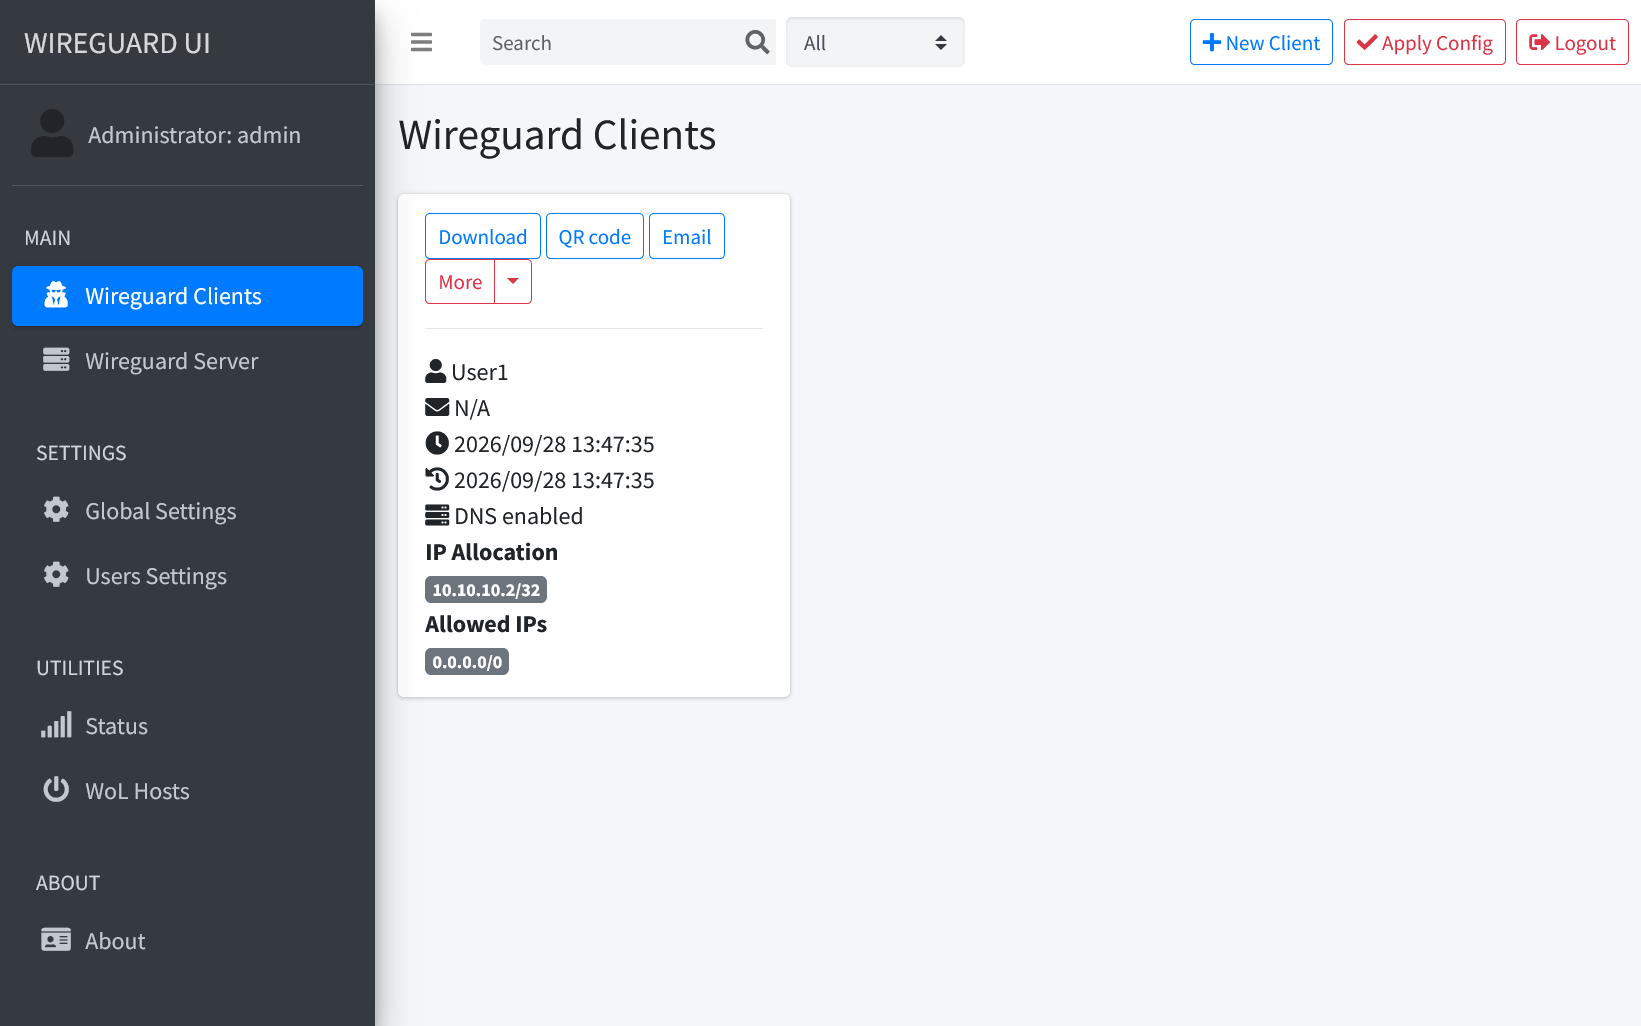Click the user icon beside User1
The width and height of the screenshot is (1641, 1026).
point(435,371)
